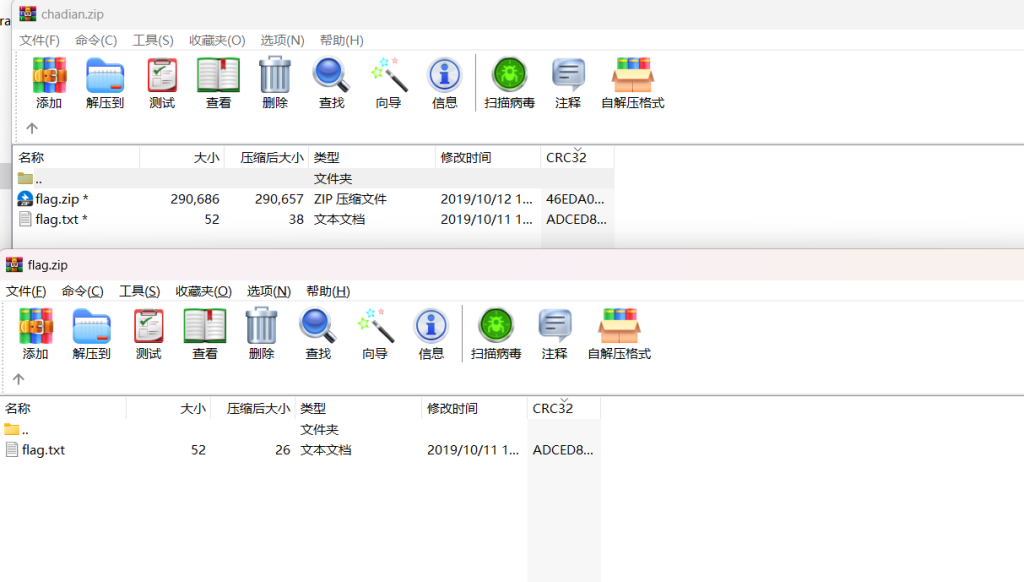Viewport: 1024px width, 582px height.
Task: Open 文件(F) menu in chadian.zip window
Action: coord(40,40)
